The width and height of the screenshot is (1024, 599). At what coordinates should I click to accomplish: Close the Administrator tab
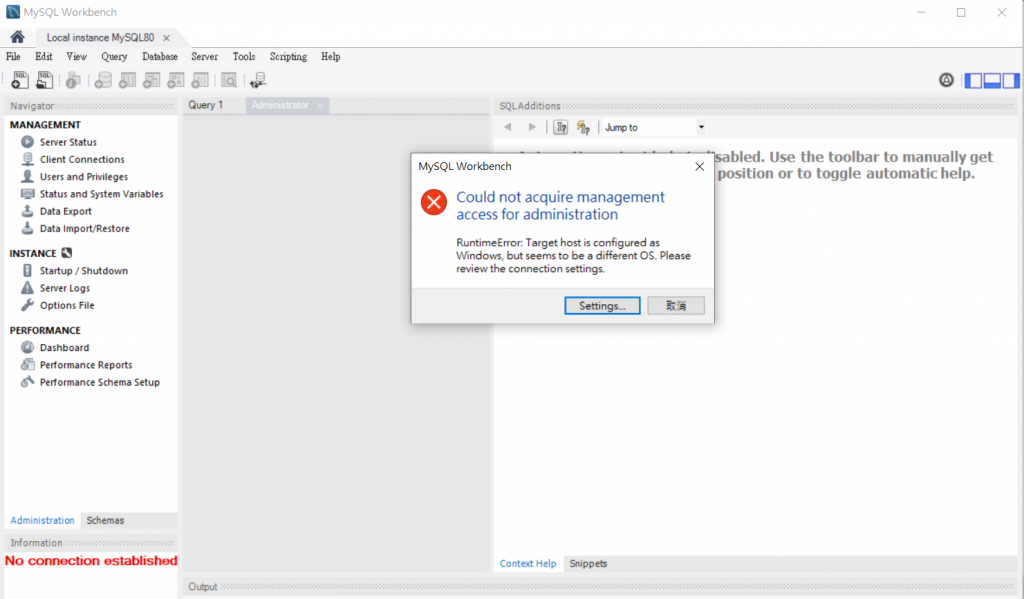[320, 106]
